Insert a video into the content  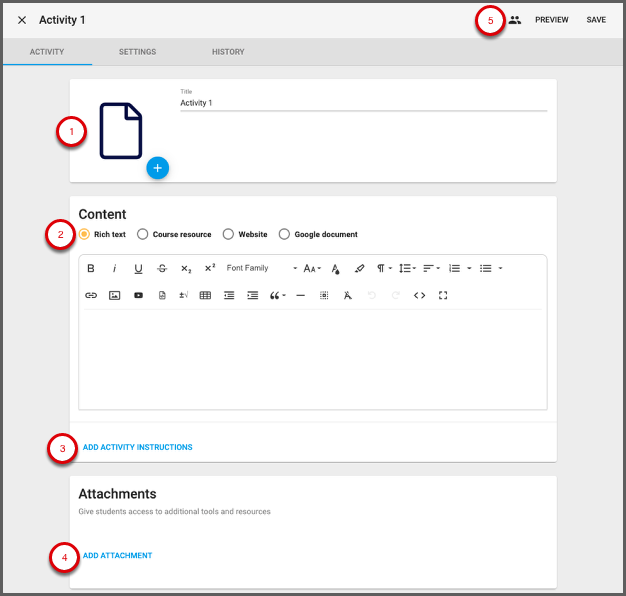pyautogui.click(x=138, y=296)
